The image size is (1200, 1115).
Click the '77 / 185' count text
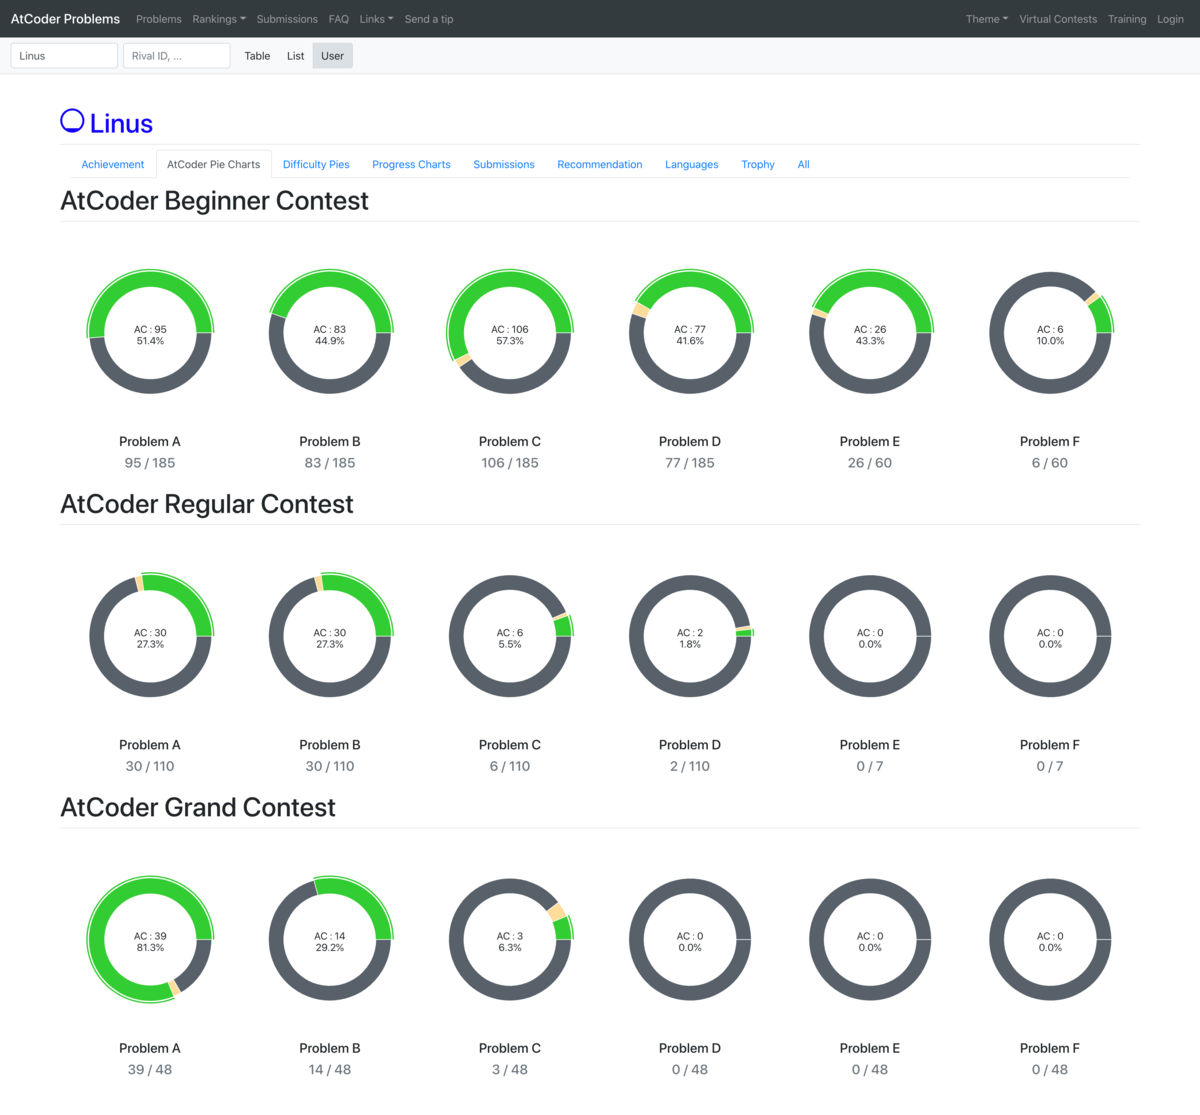coord(690,463)
